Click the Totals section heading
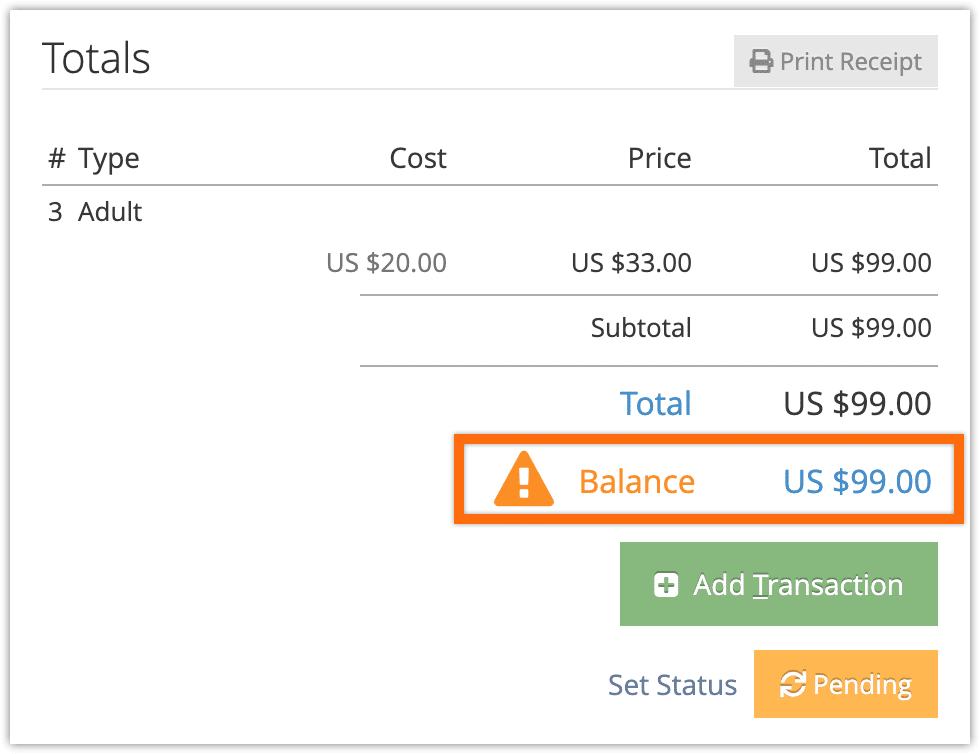 [96, 58]
